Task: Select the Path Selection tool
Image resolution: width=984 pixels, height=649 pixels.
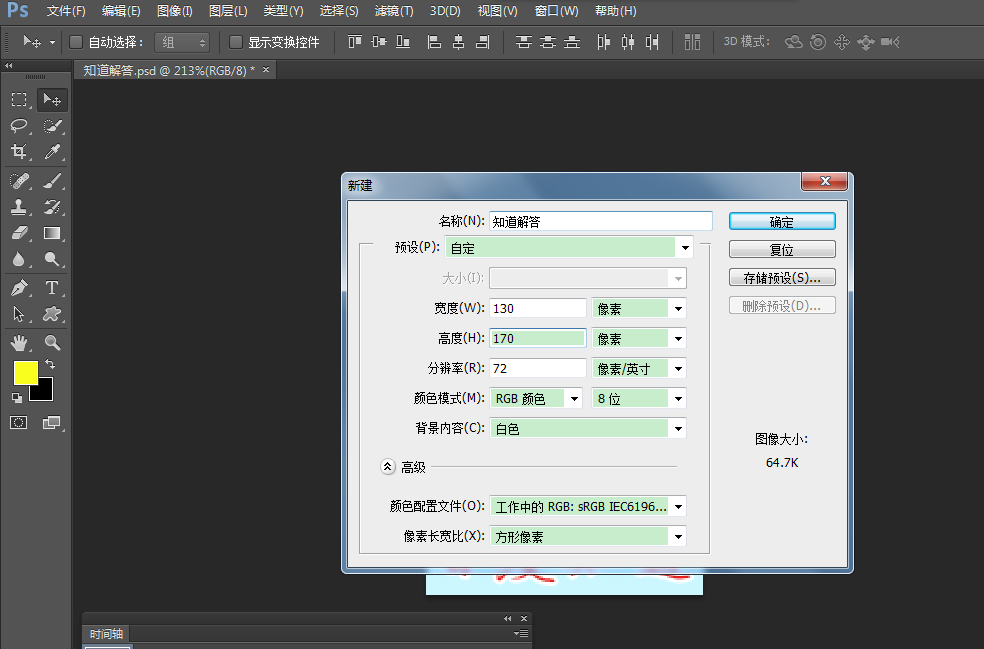Action: click(x=19, y=314)
